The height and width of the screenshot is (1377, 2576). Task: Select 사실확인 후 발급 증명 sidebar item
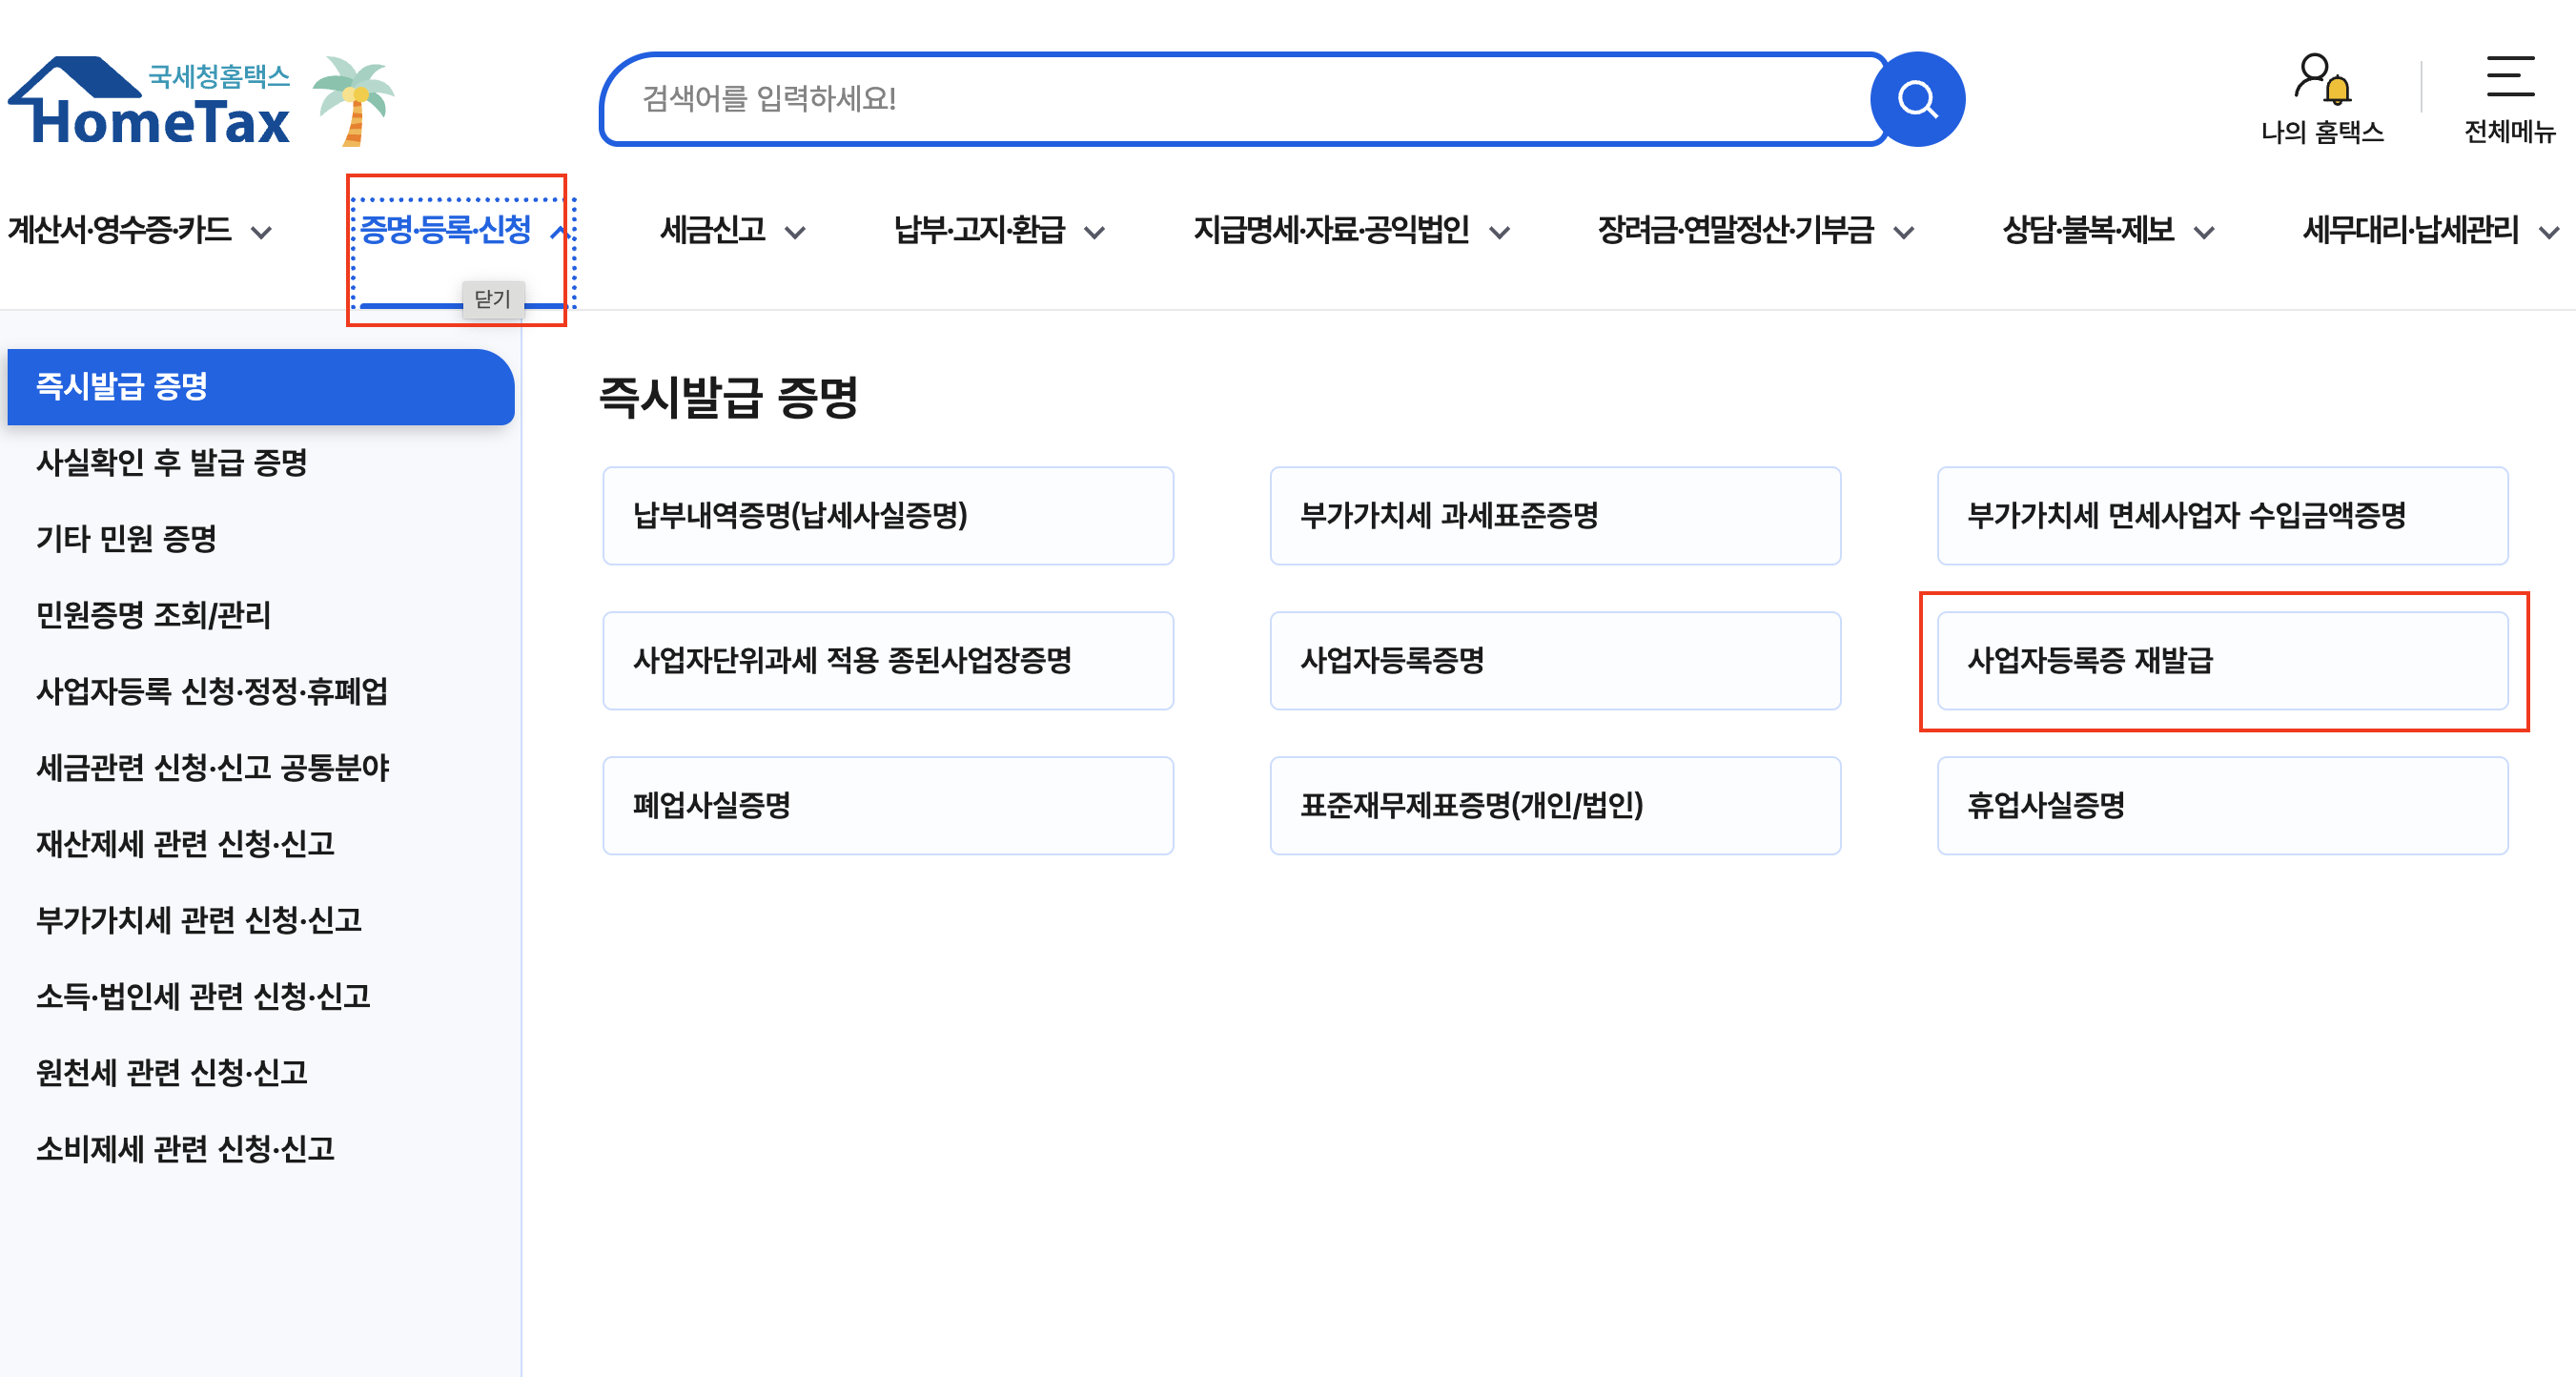[x=172, y=463]
